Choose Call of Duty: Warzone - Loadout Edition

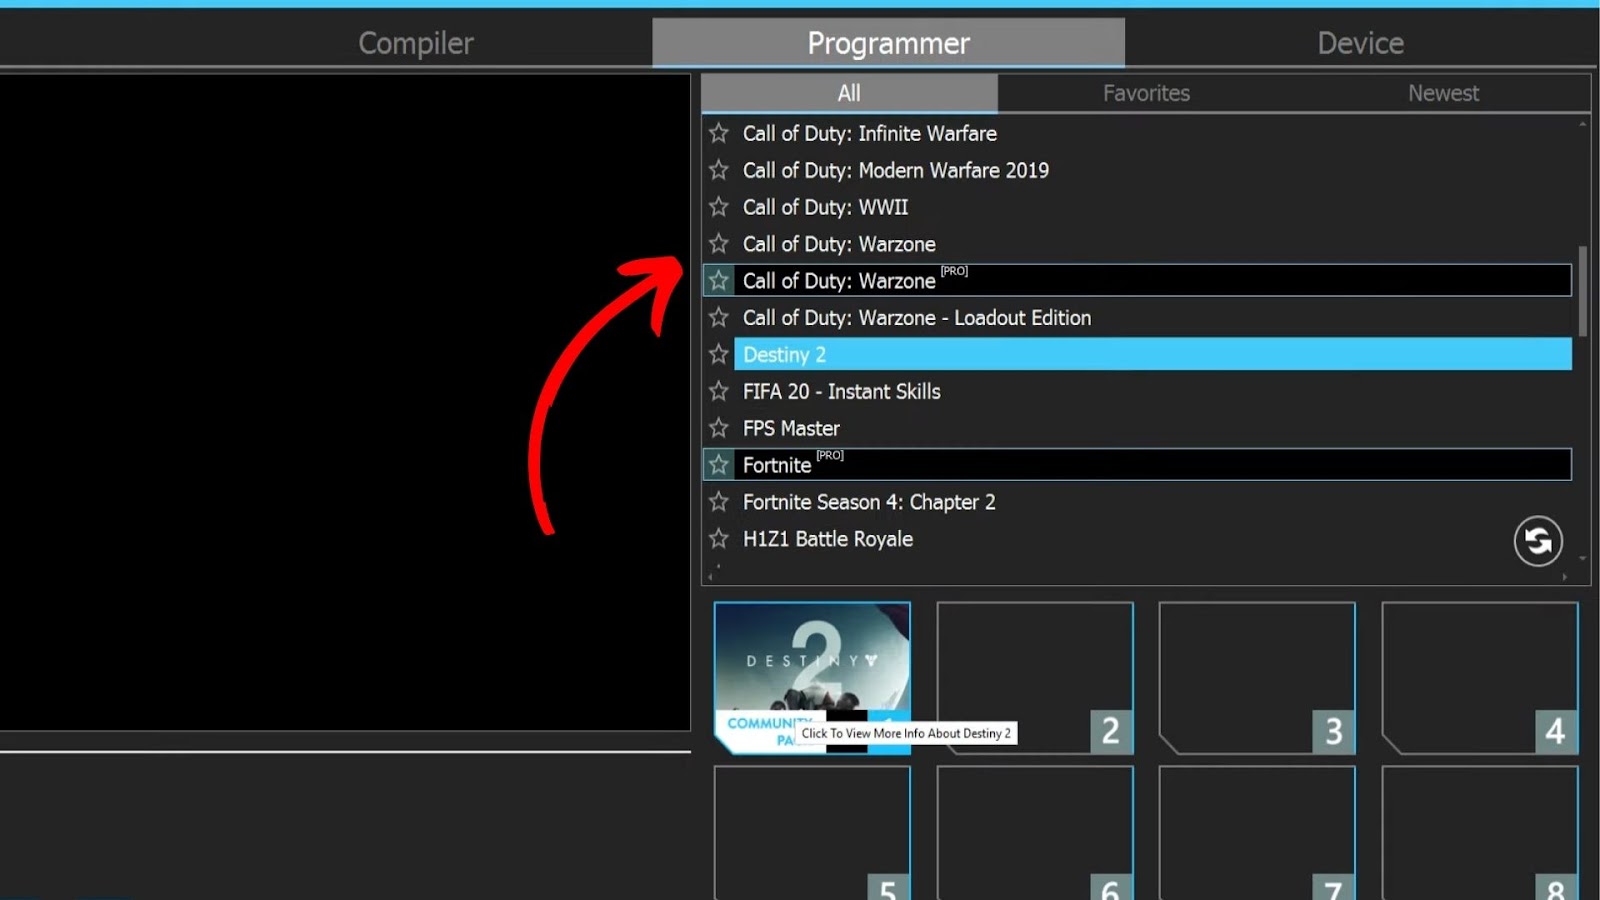pyautogui.click(x=1153, y=318)
